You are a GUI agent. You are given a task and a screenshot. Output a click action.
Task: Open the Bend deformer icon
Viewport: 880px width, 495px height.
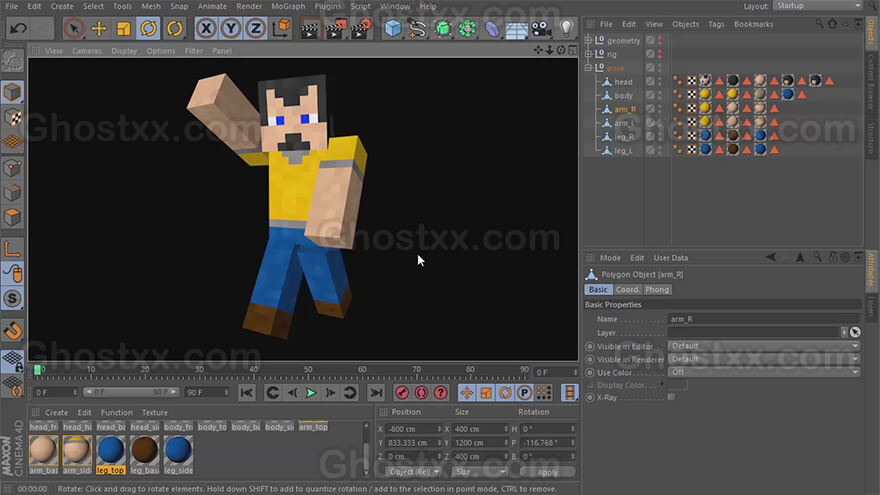point(492,28)
